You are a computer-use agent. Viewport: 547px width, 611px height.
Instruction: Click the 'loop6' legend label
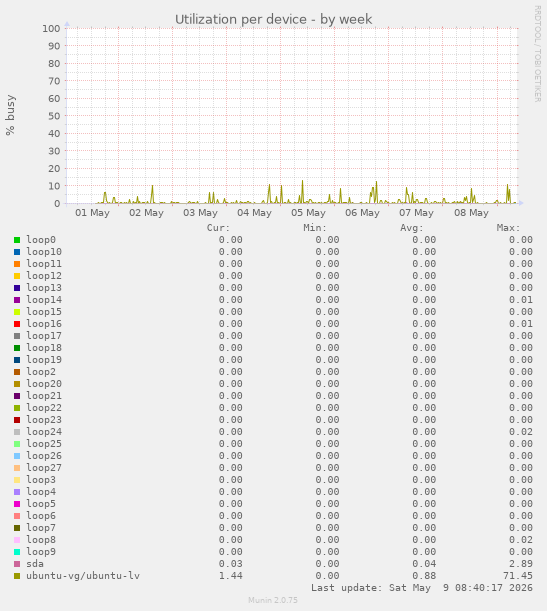tap(41, 516)
